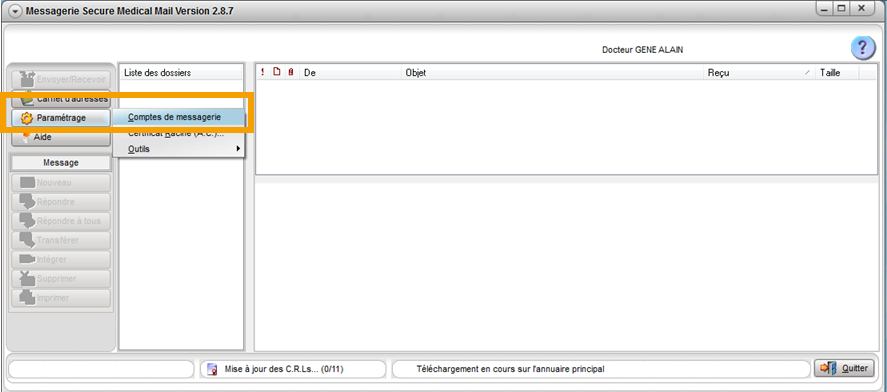
Task: Sort by the attachment column icon
Action: [291, 72]
